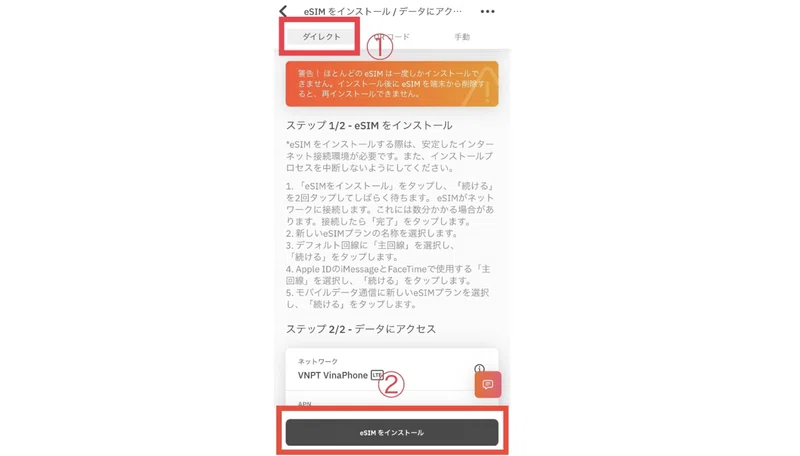Tap the back chevron arrow
This screenshot has height=456, width=800.
coord(283,11)
